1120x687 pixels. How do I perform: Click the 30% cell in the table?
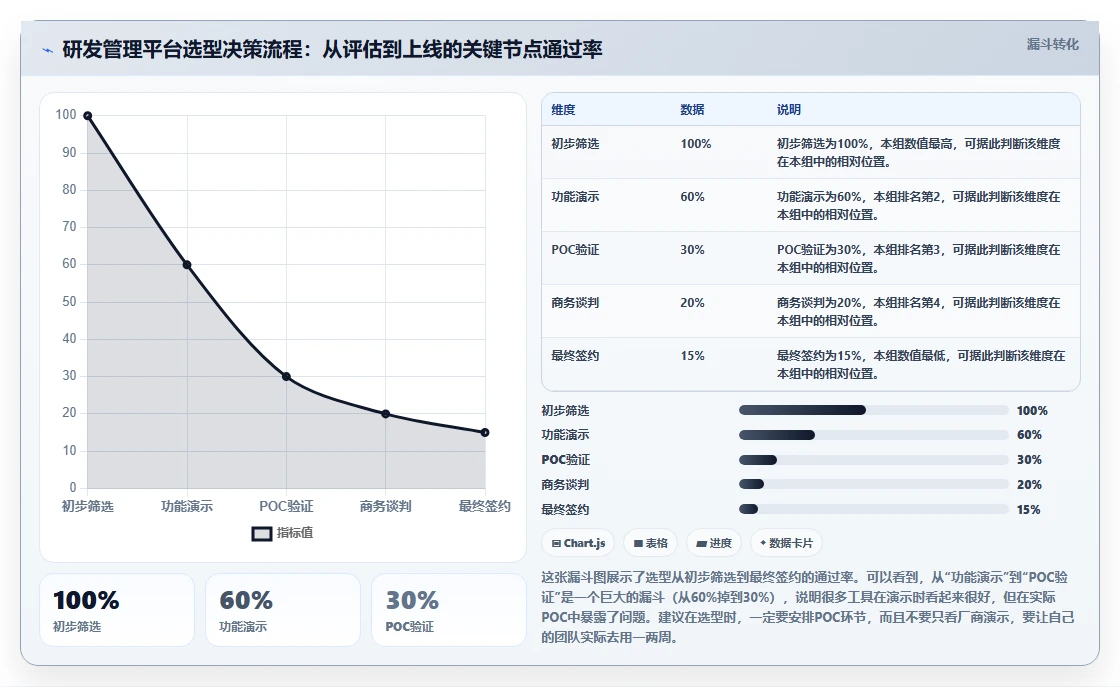pyautogui.click(x=692, y=249)
